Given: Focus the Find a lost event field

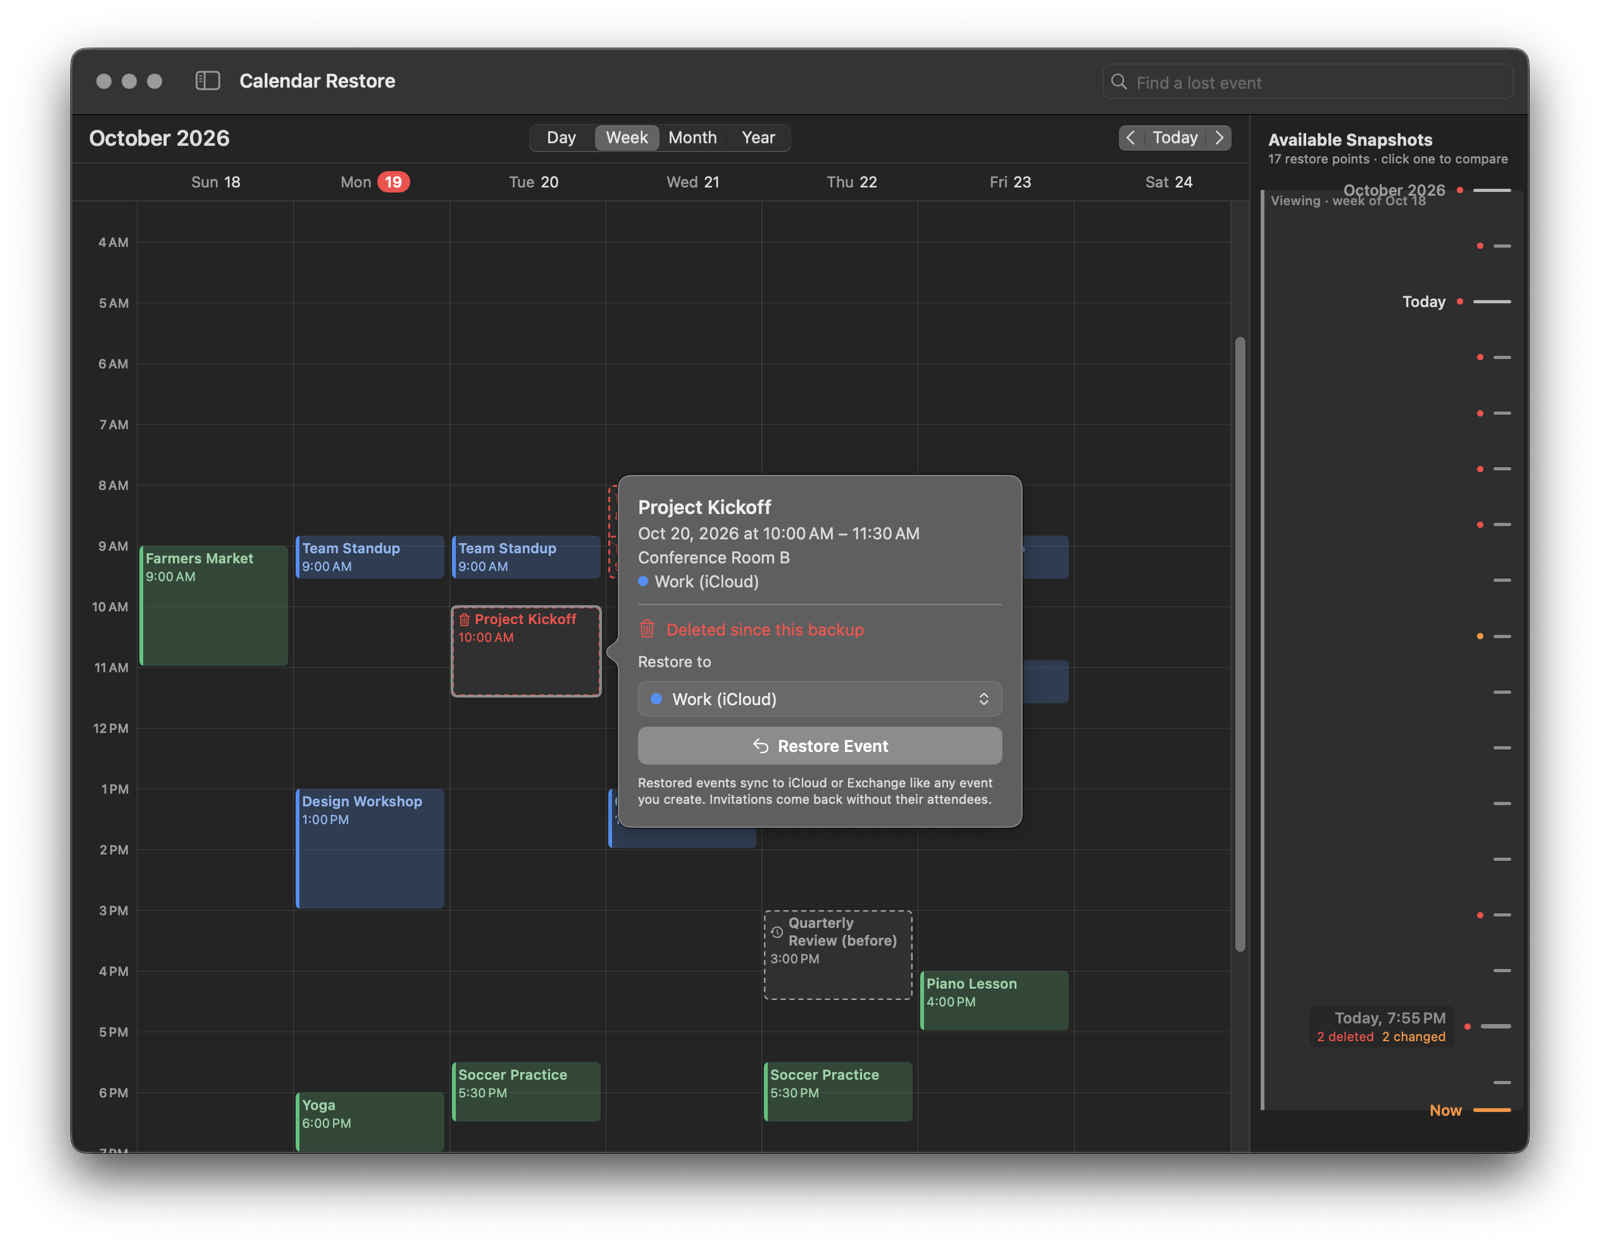Looking at the screenshot, I should pos(1308,82).
